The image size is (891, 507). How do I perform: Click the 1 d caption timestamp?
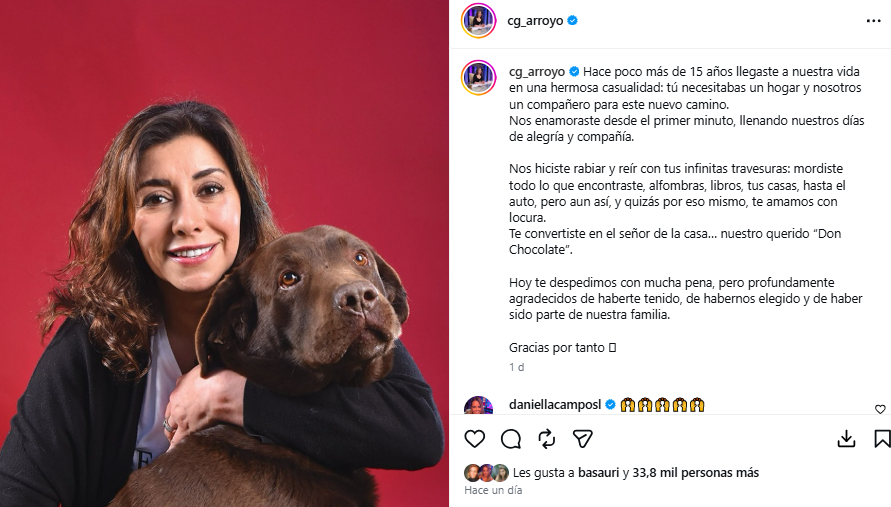pyautogui.click(x=517, y=367)
